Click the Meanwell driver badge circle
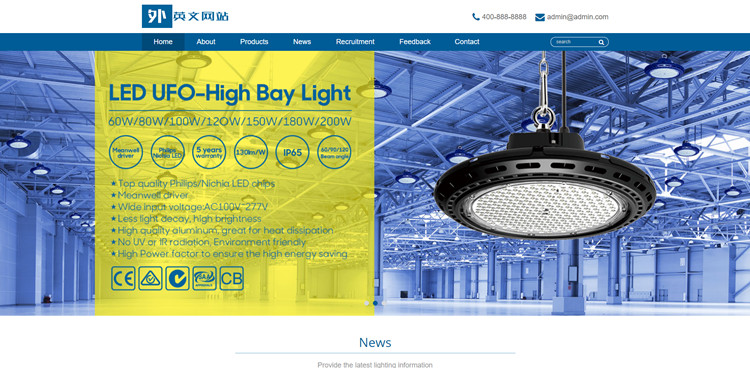The width and height of the screenshot is (750, 368). [x=126, y=152]
